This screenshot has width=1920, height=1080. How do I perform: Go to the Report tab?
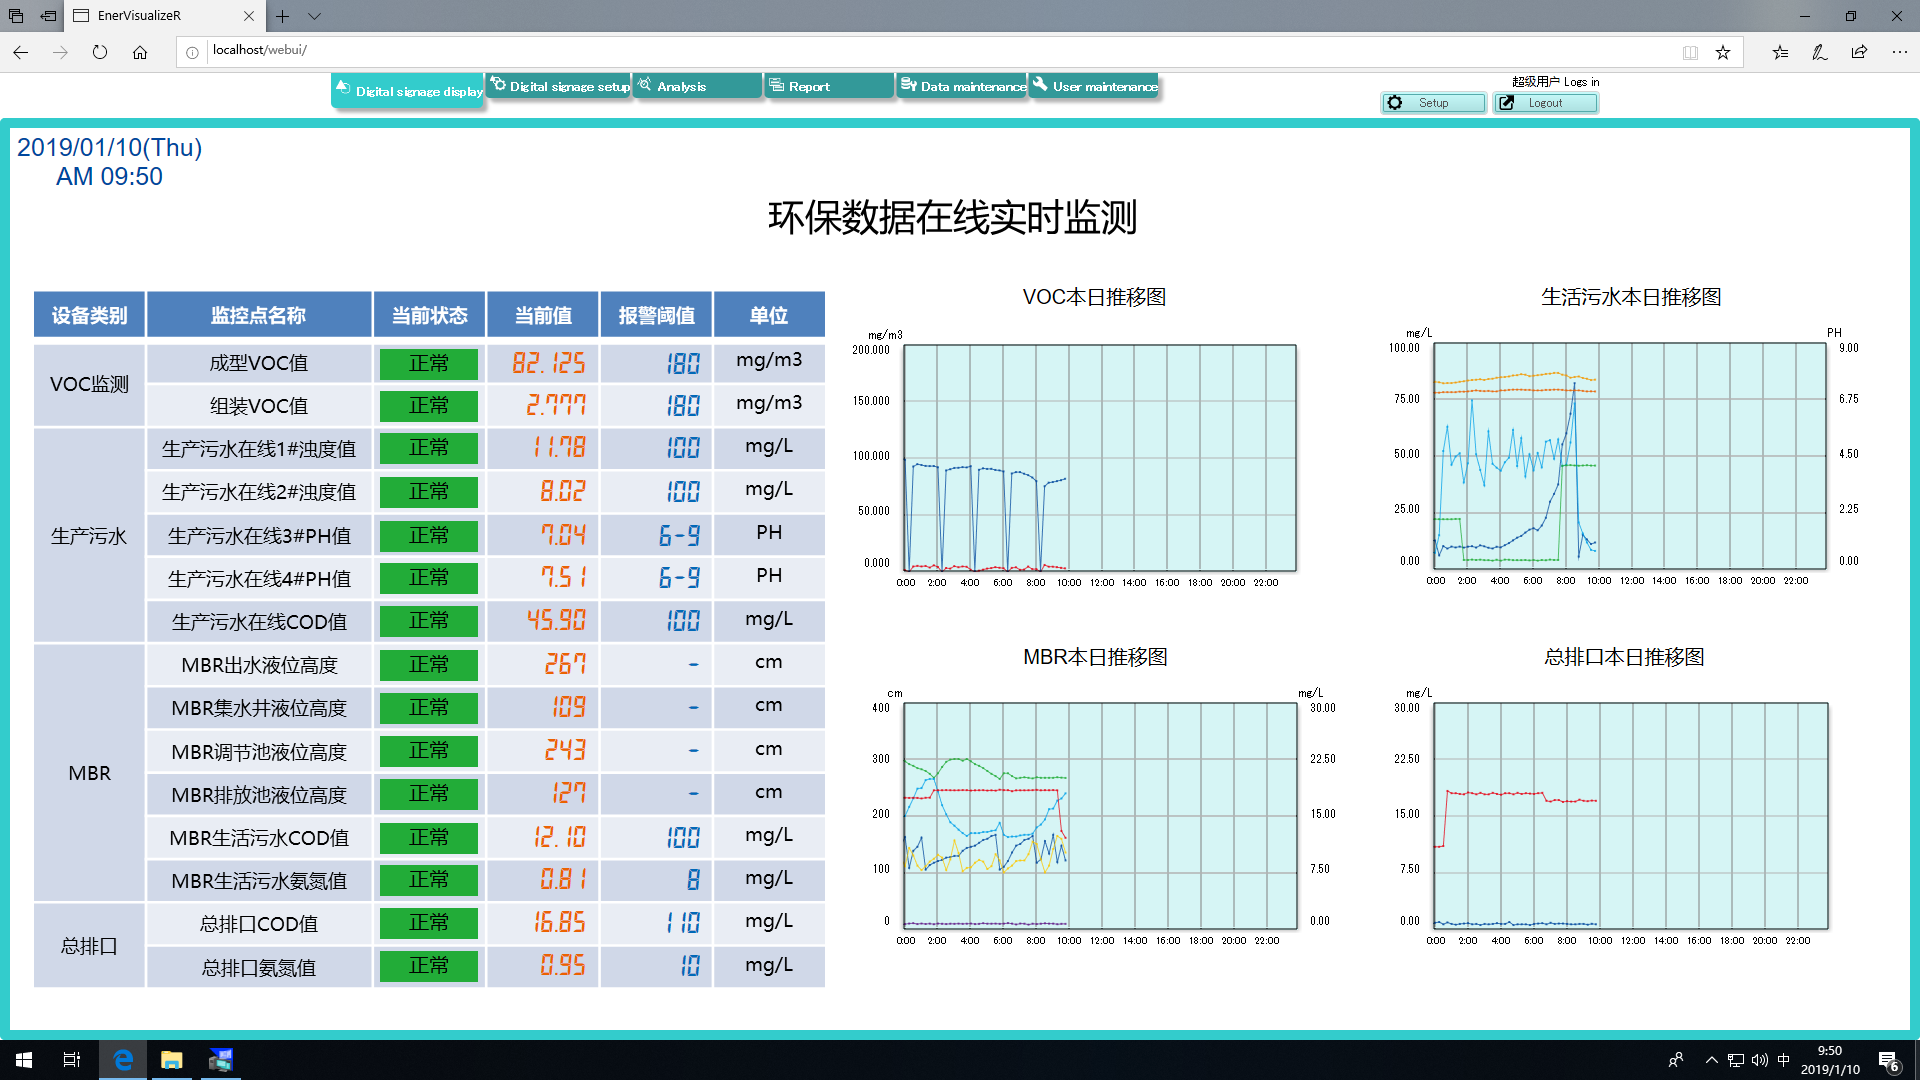tap(828, 87)
